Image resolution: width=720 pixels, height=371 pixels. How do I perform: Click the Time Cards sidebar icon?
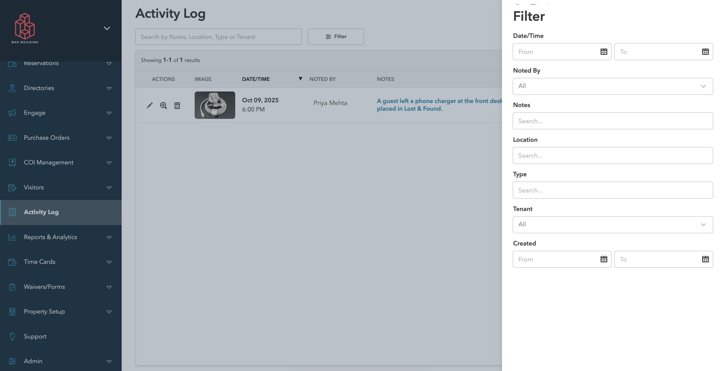click(12, 262)
